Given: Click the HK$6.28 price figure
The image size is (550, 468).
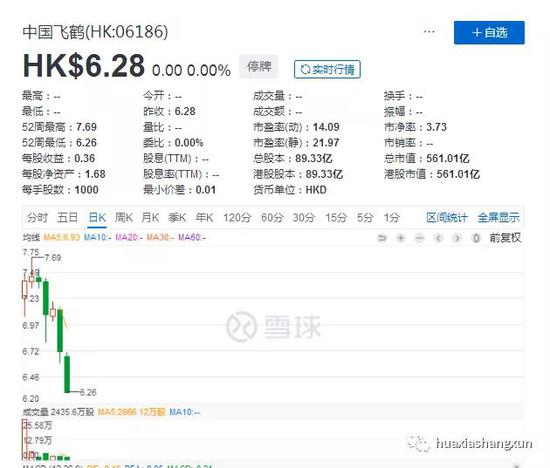Looking at the screenshot, I should 84,66.
